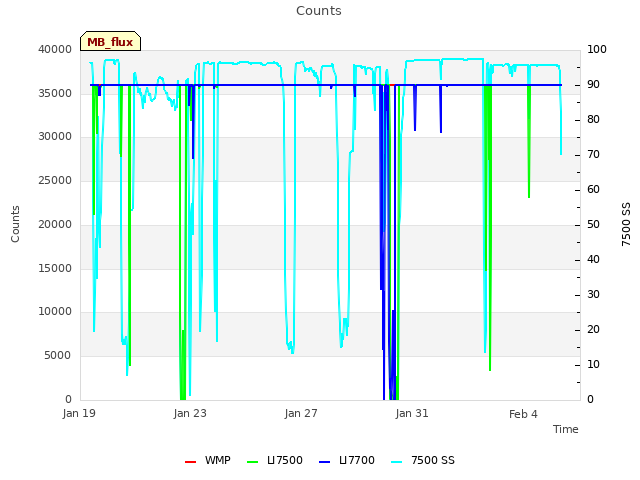Click the 60 right axis value
Screen dimensions: 640x480
[593, 189]
